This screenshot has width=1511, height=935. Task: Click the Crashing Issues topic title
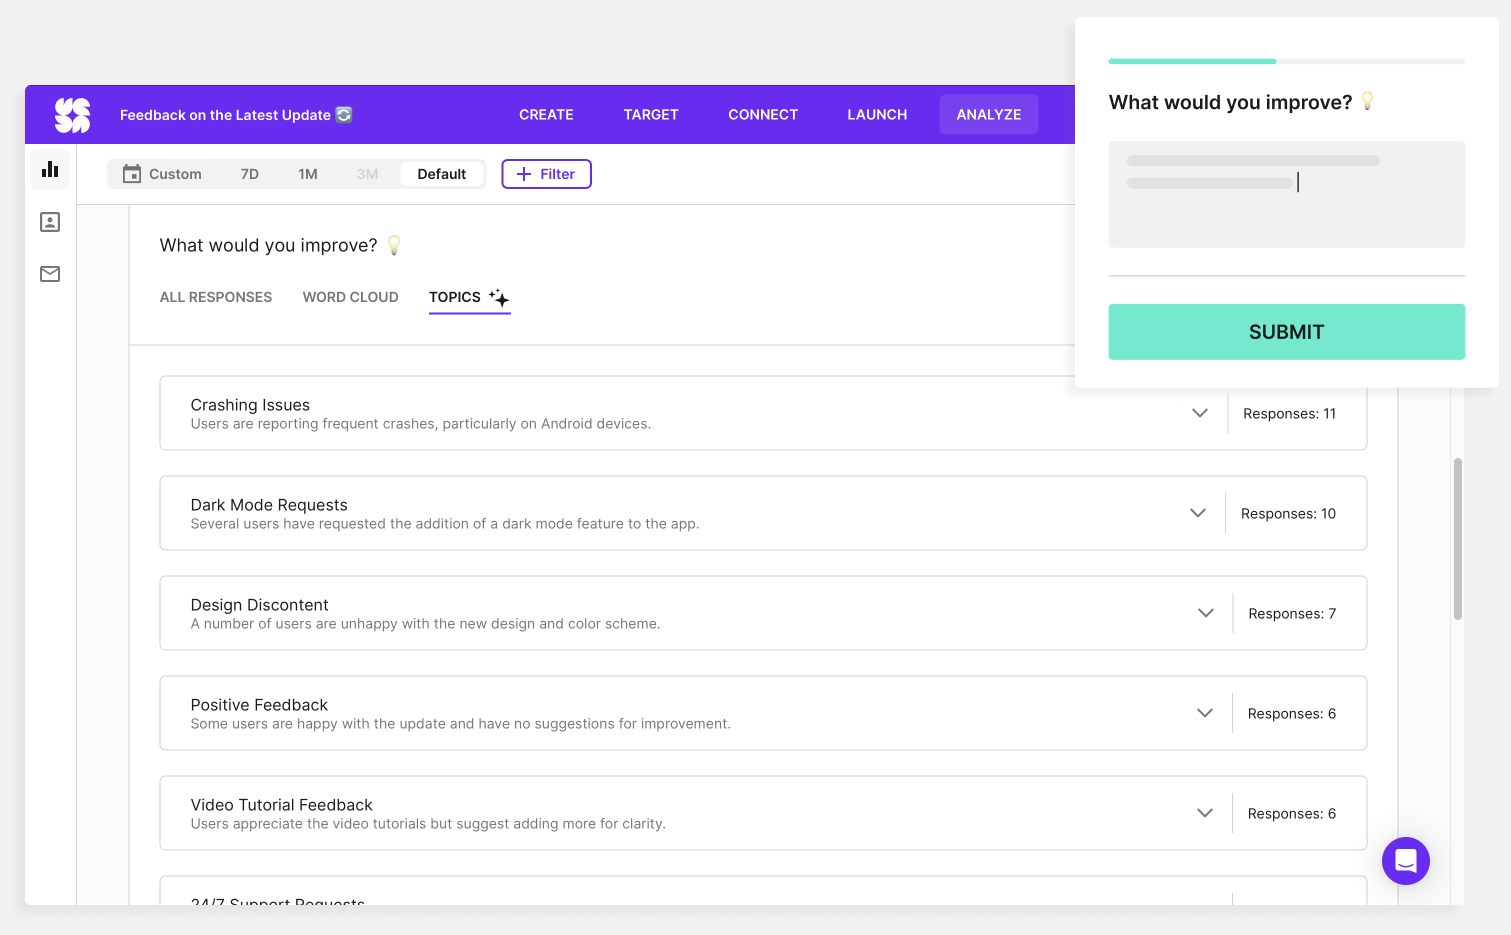pos(250,405)
